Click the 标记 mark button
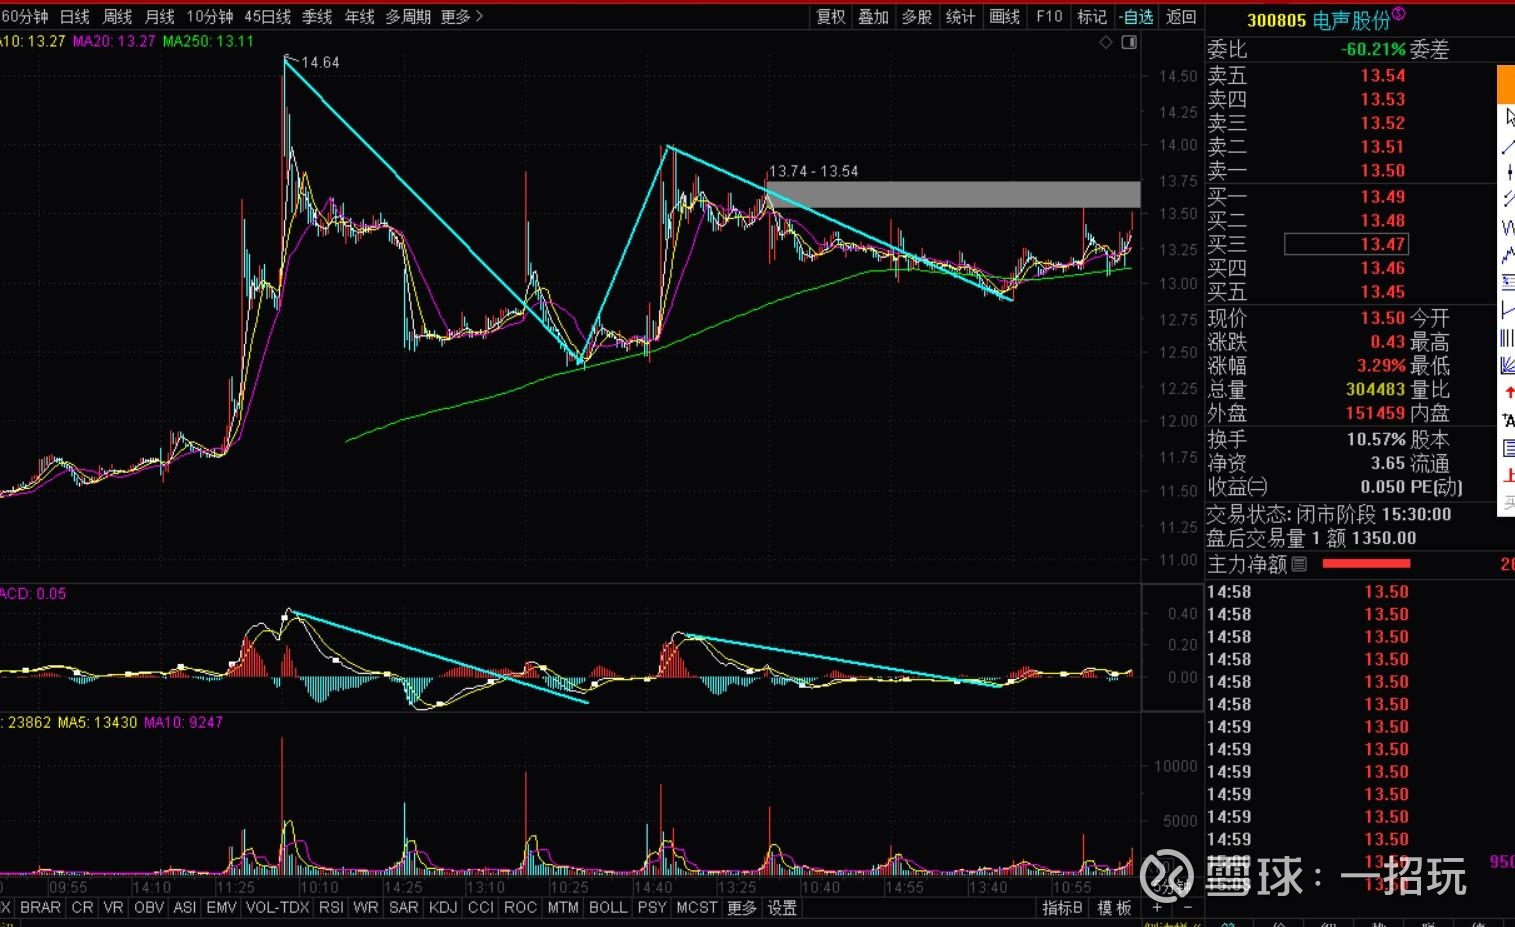Screen dimensions: 1515x927 click(1092, 16)
